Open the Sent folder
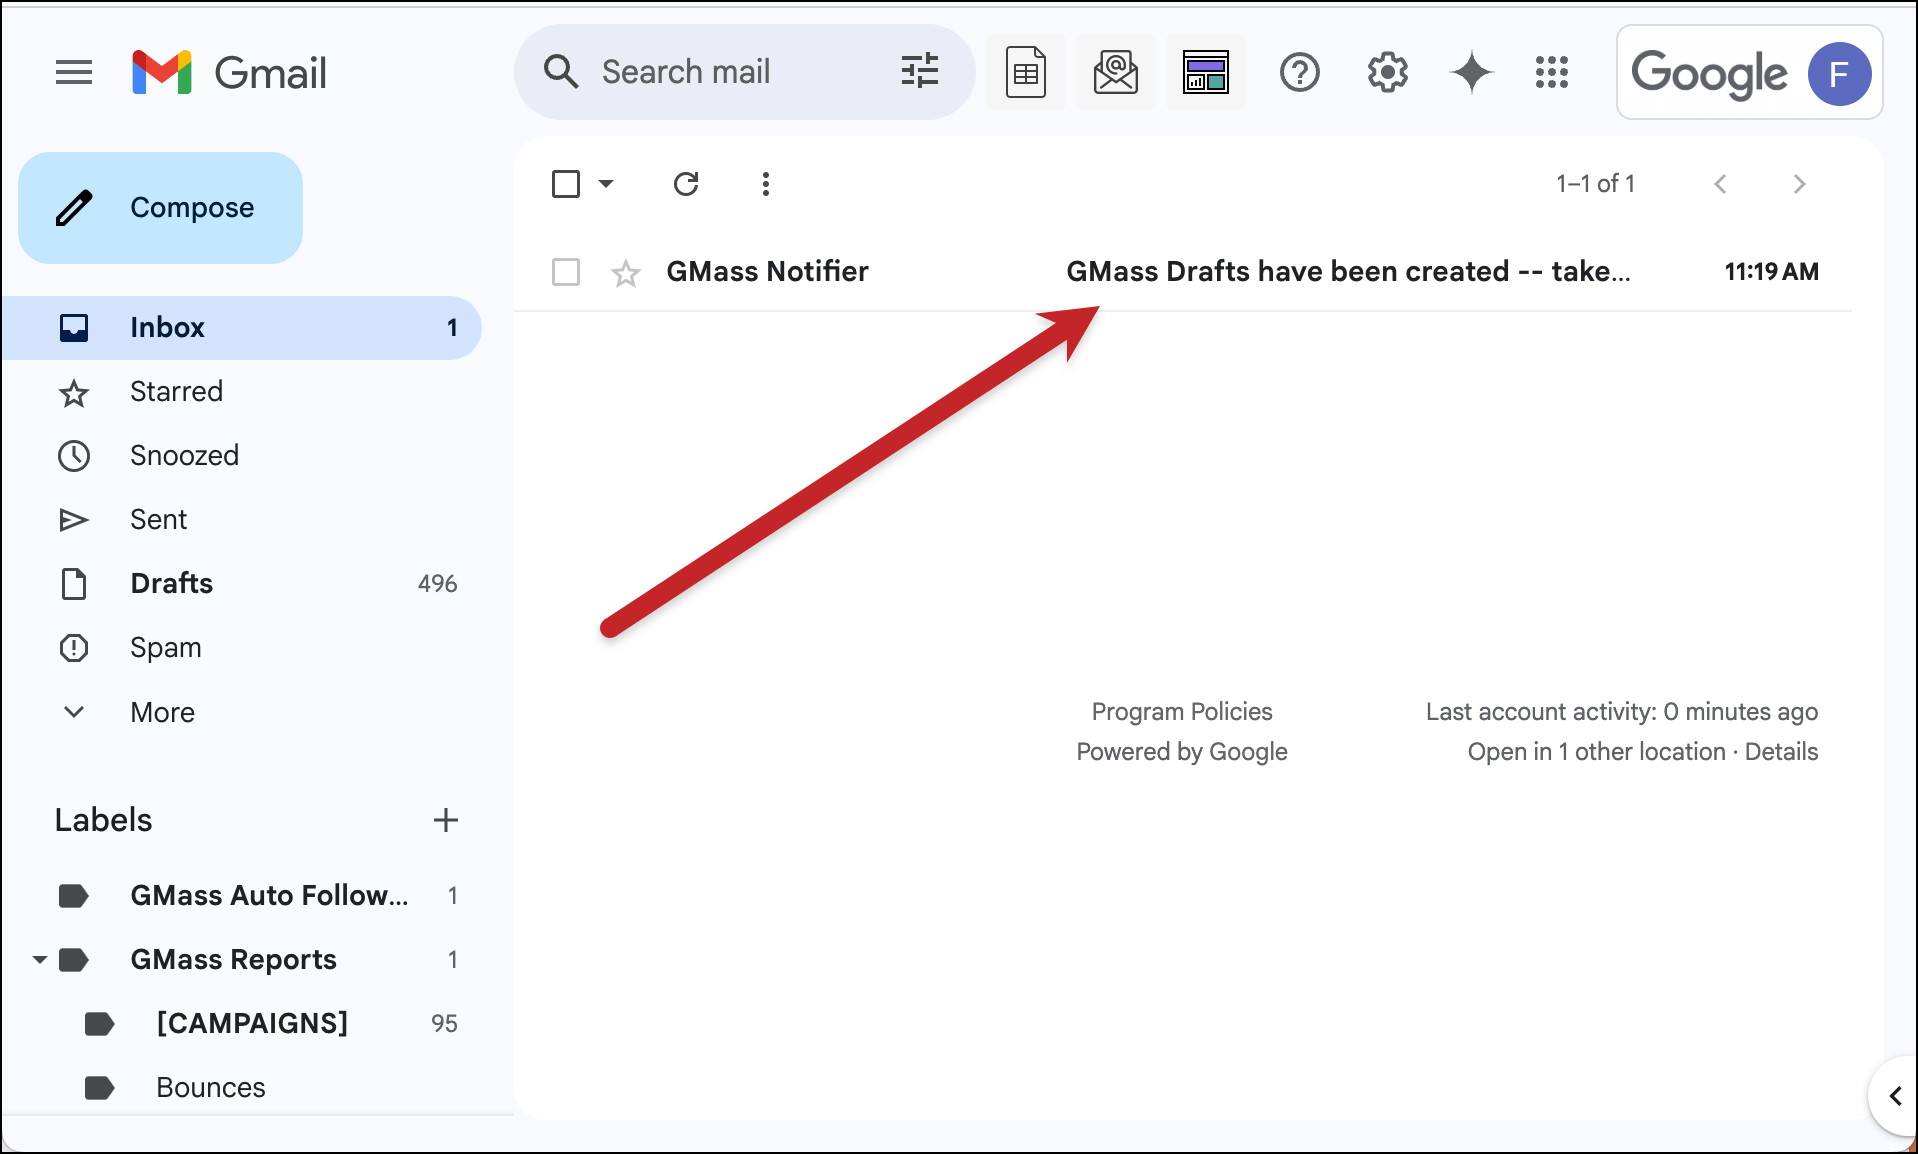The image size is (1918, 1154). click(x=242, y=520)
